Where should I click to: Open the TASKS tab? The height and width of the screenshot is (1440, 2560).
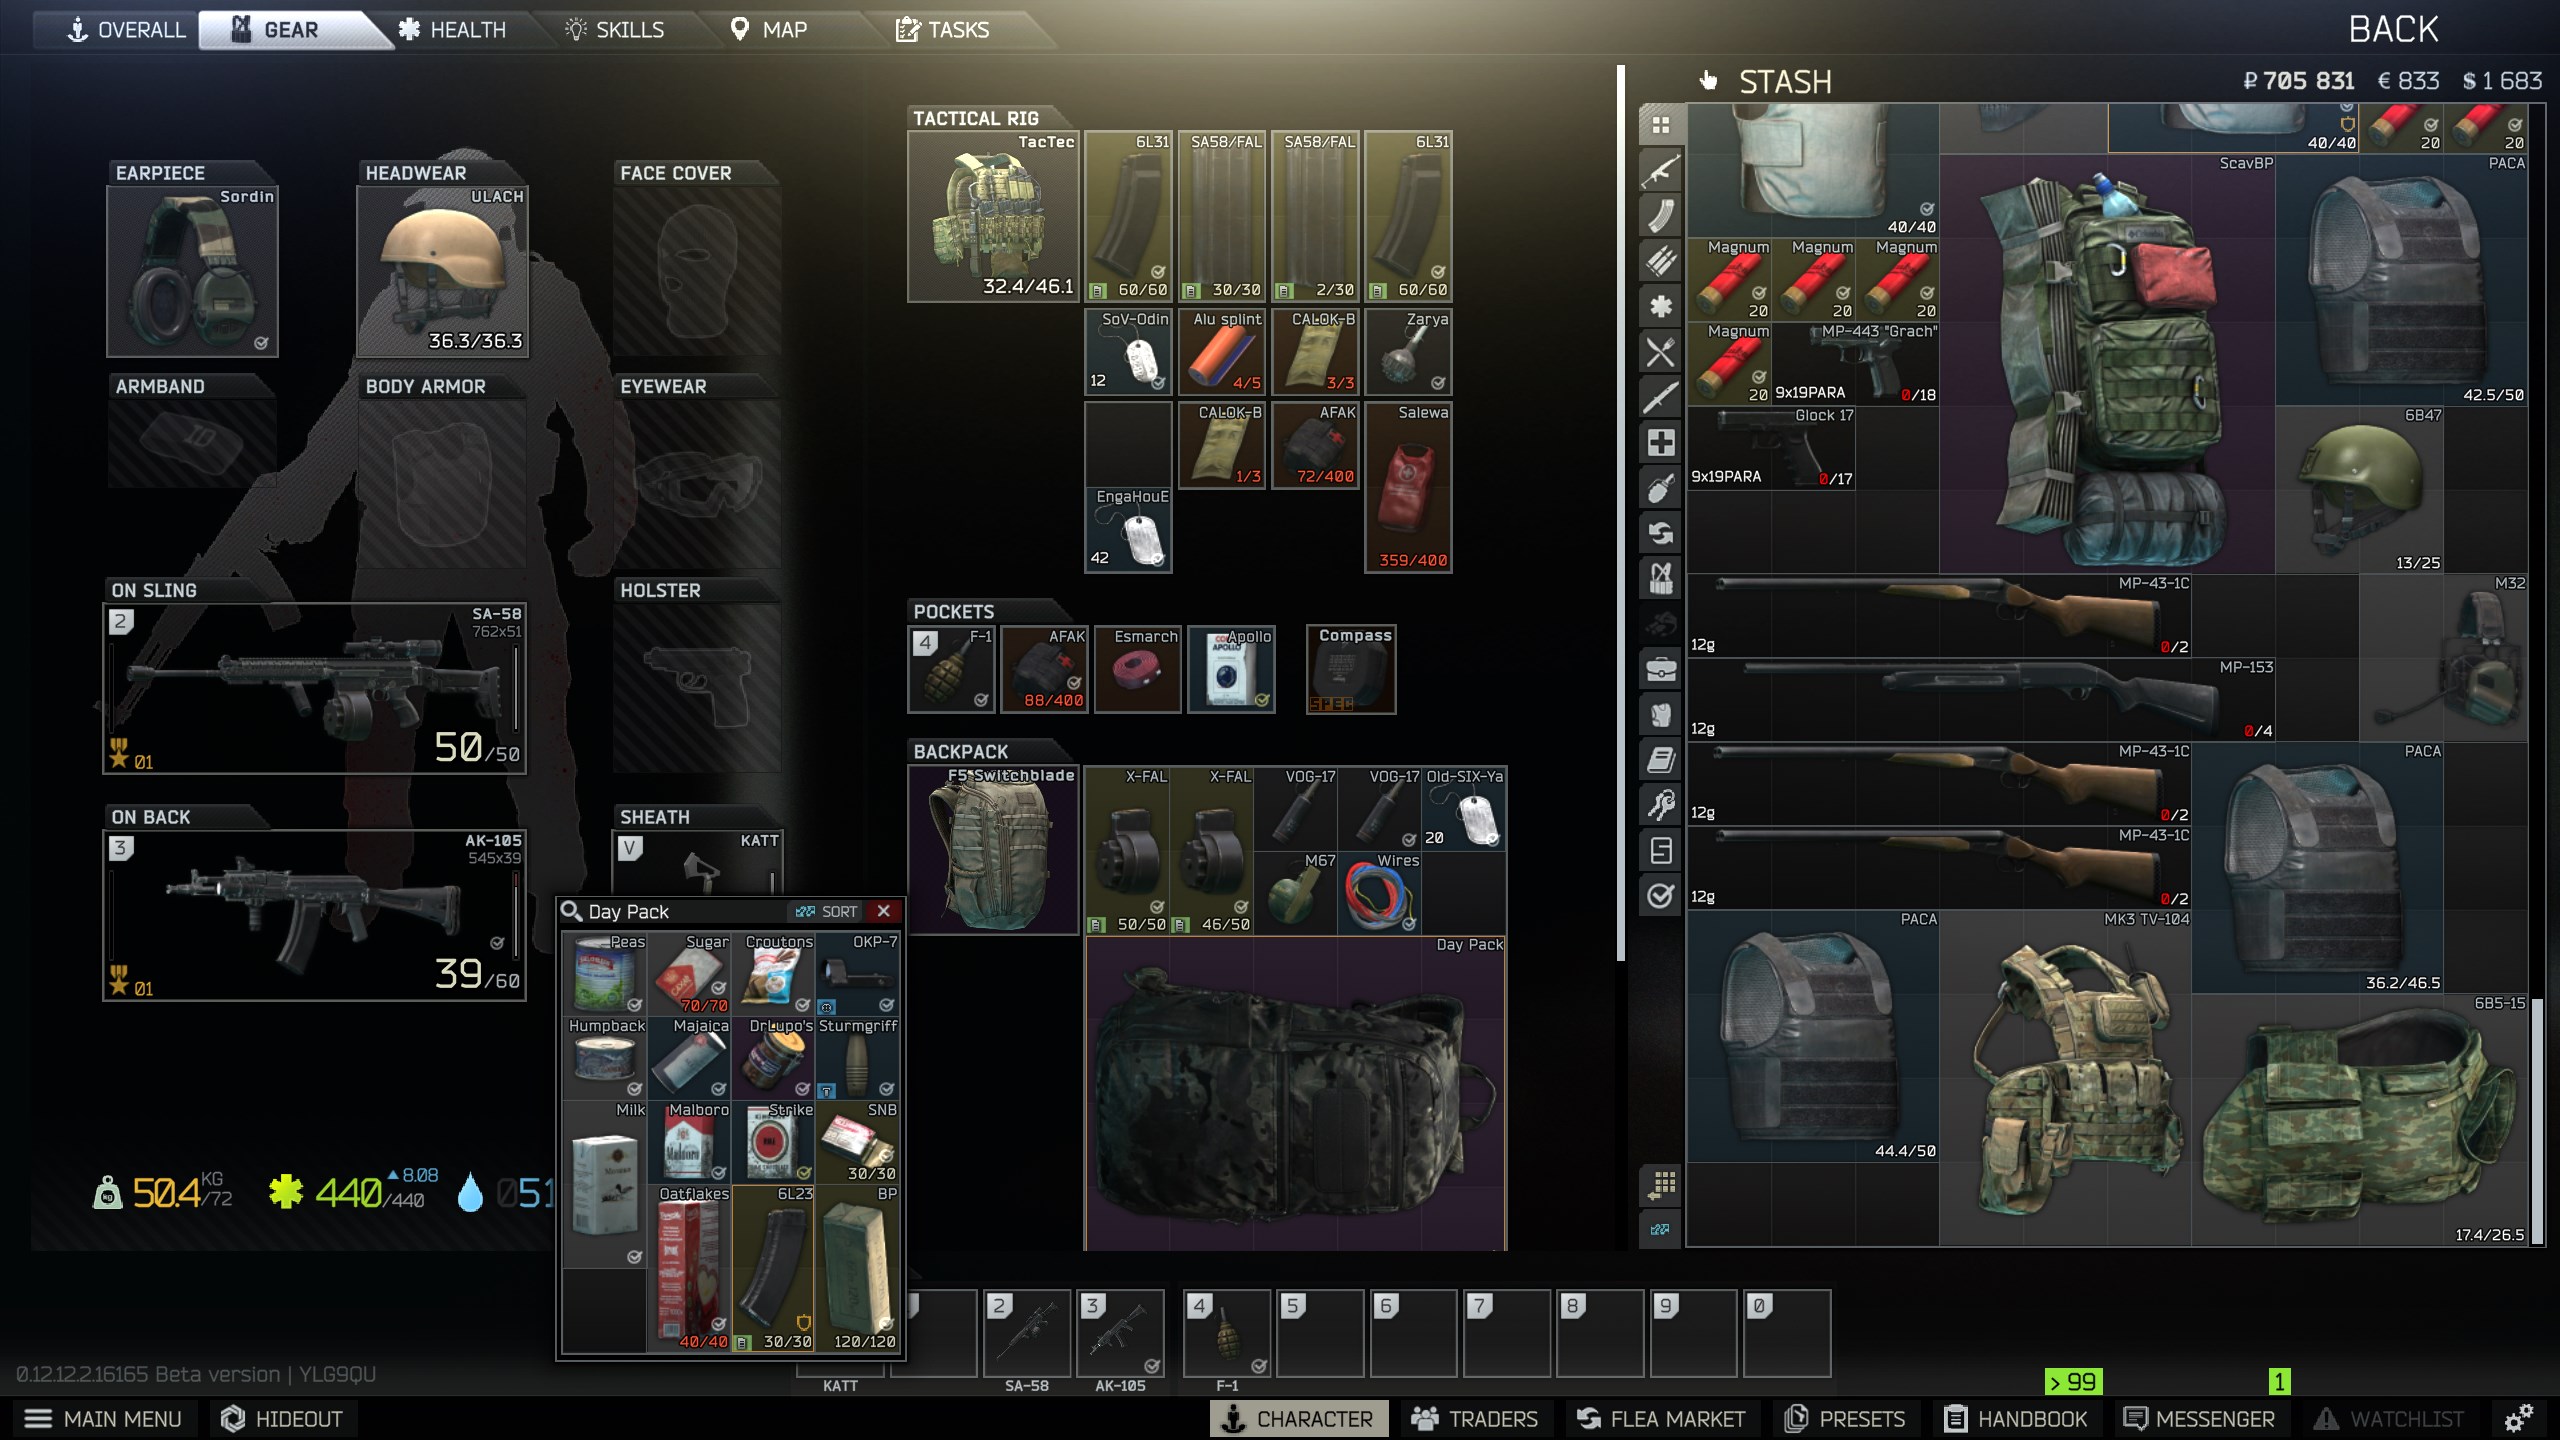pos(943,30)
